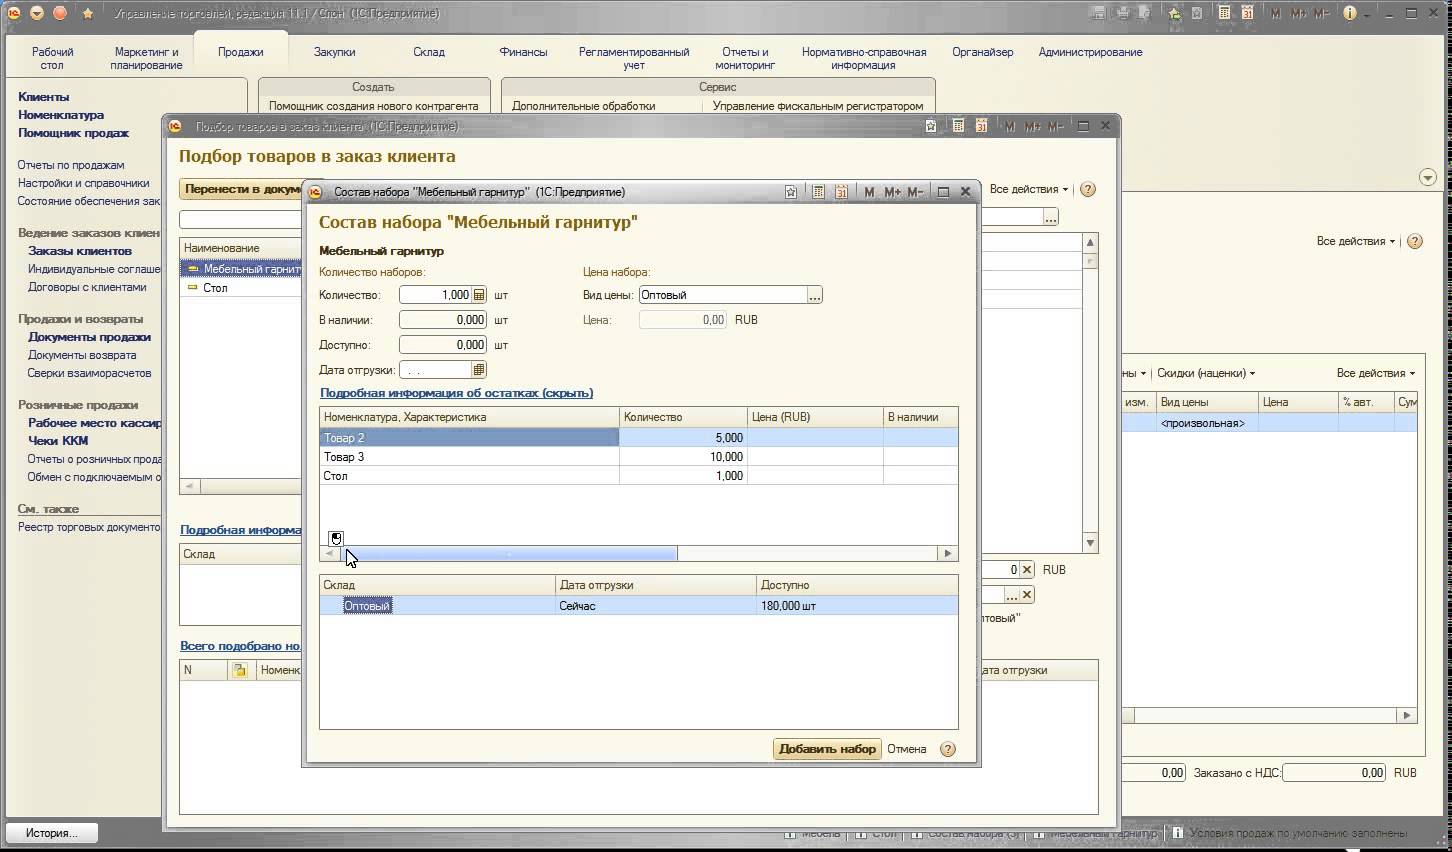
Task: Click the M memory button in the Состав набора titlebar
Action: click(x=869, y=192)
